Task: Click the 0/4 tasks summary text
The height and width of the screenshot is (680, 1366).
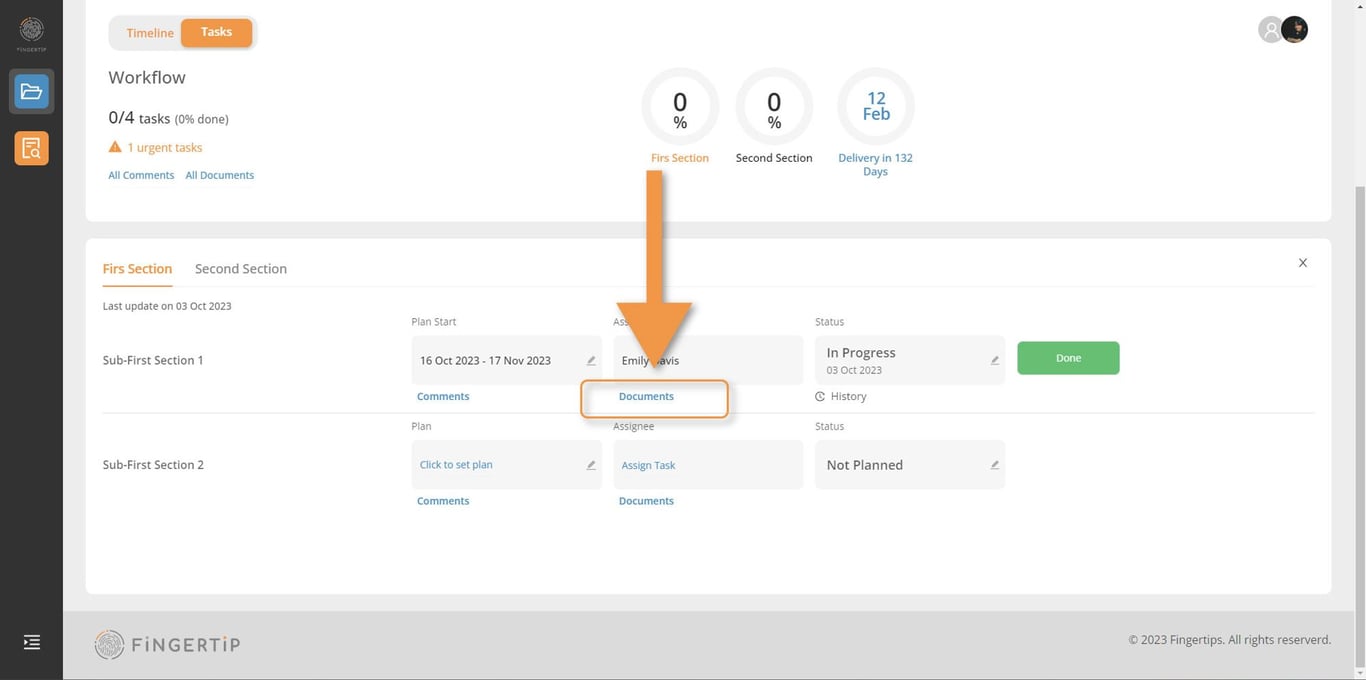Action: (x=168, y=118)
